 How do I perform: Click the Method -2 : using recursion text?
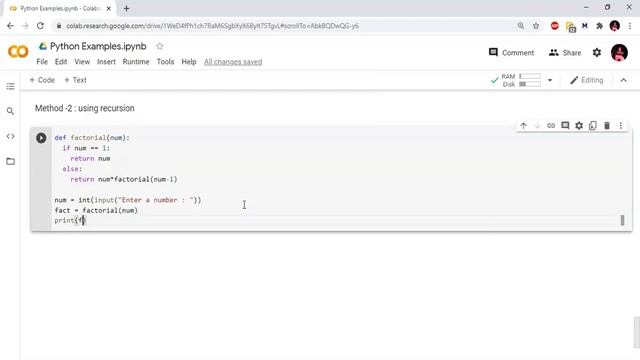[84, 108]
